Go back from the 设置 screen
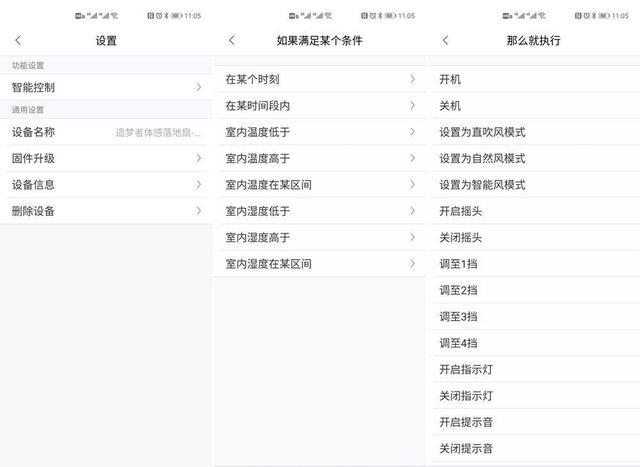Viewport: 640px width, 467px height. [18, 40]
